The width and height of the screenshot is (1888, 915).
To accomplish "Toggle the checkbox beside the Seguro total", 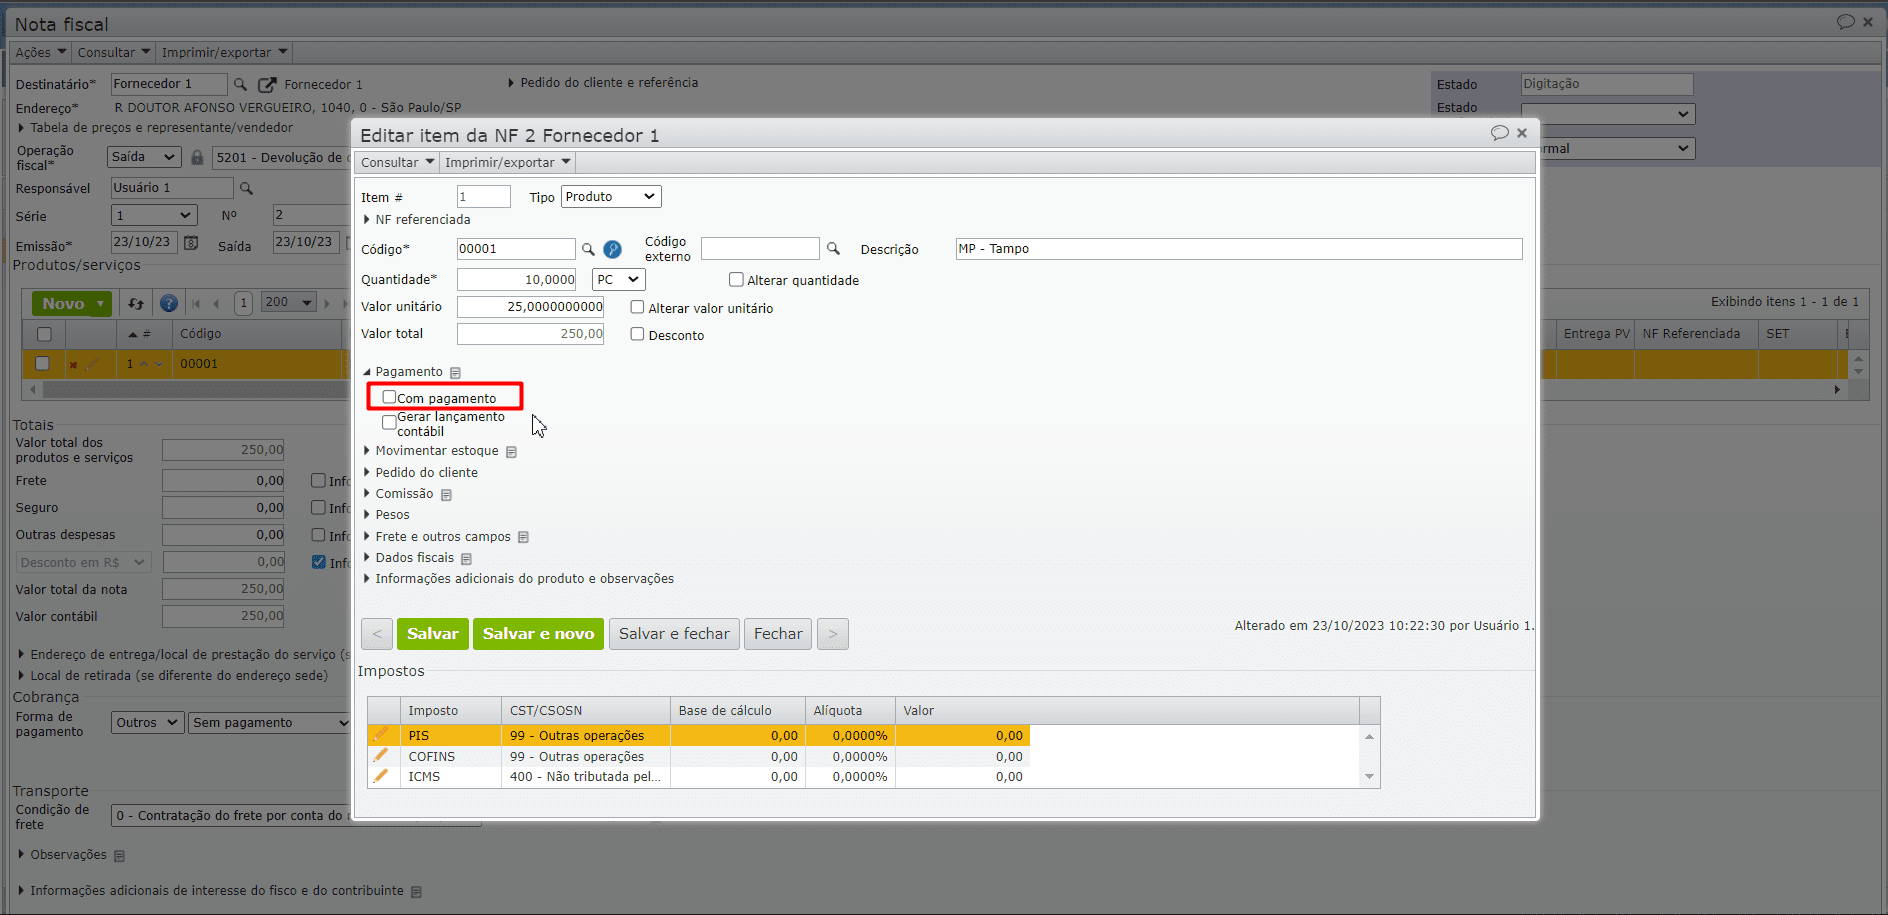I will [318, 508].
